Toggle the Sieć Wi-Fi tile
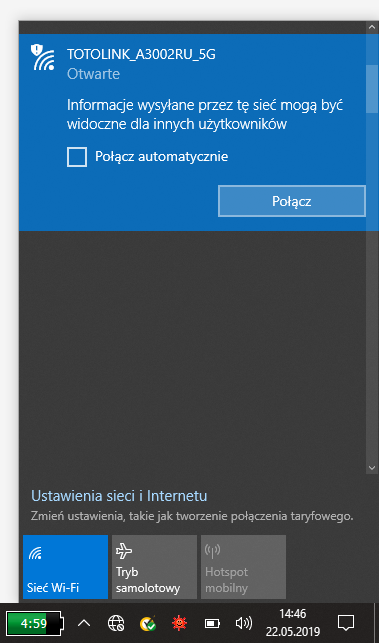Viewport: 379px width, 643px height. pos(66,567)
